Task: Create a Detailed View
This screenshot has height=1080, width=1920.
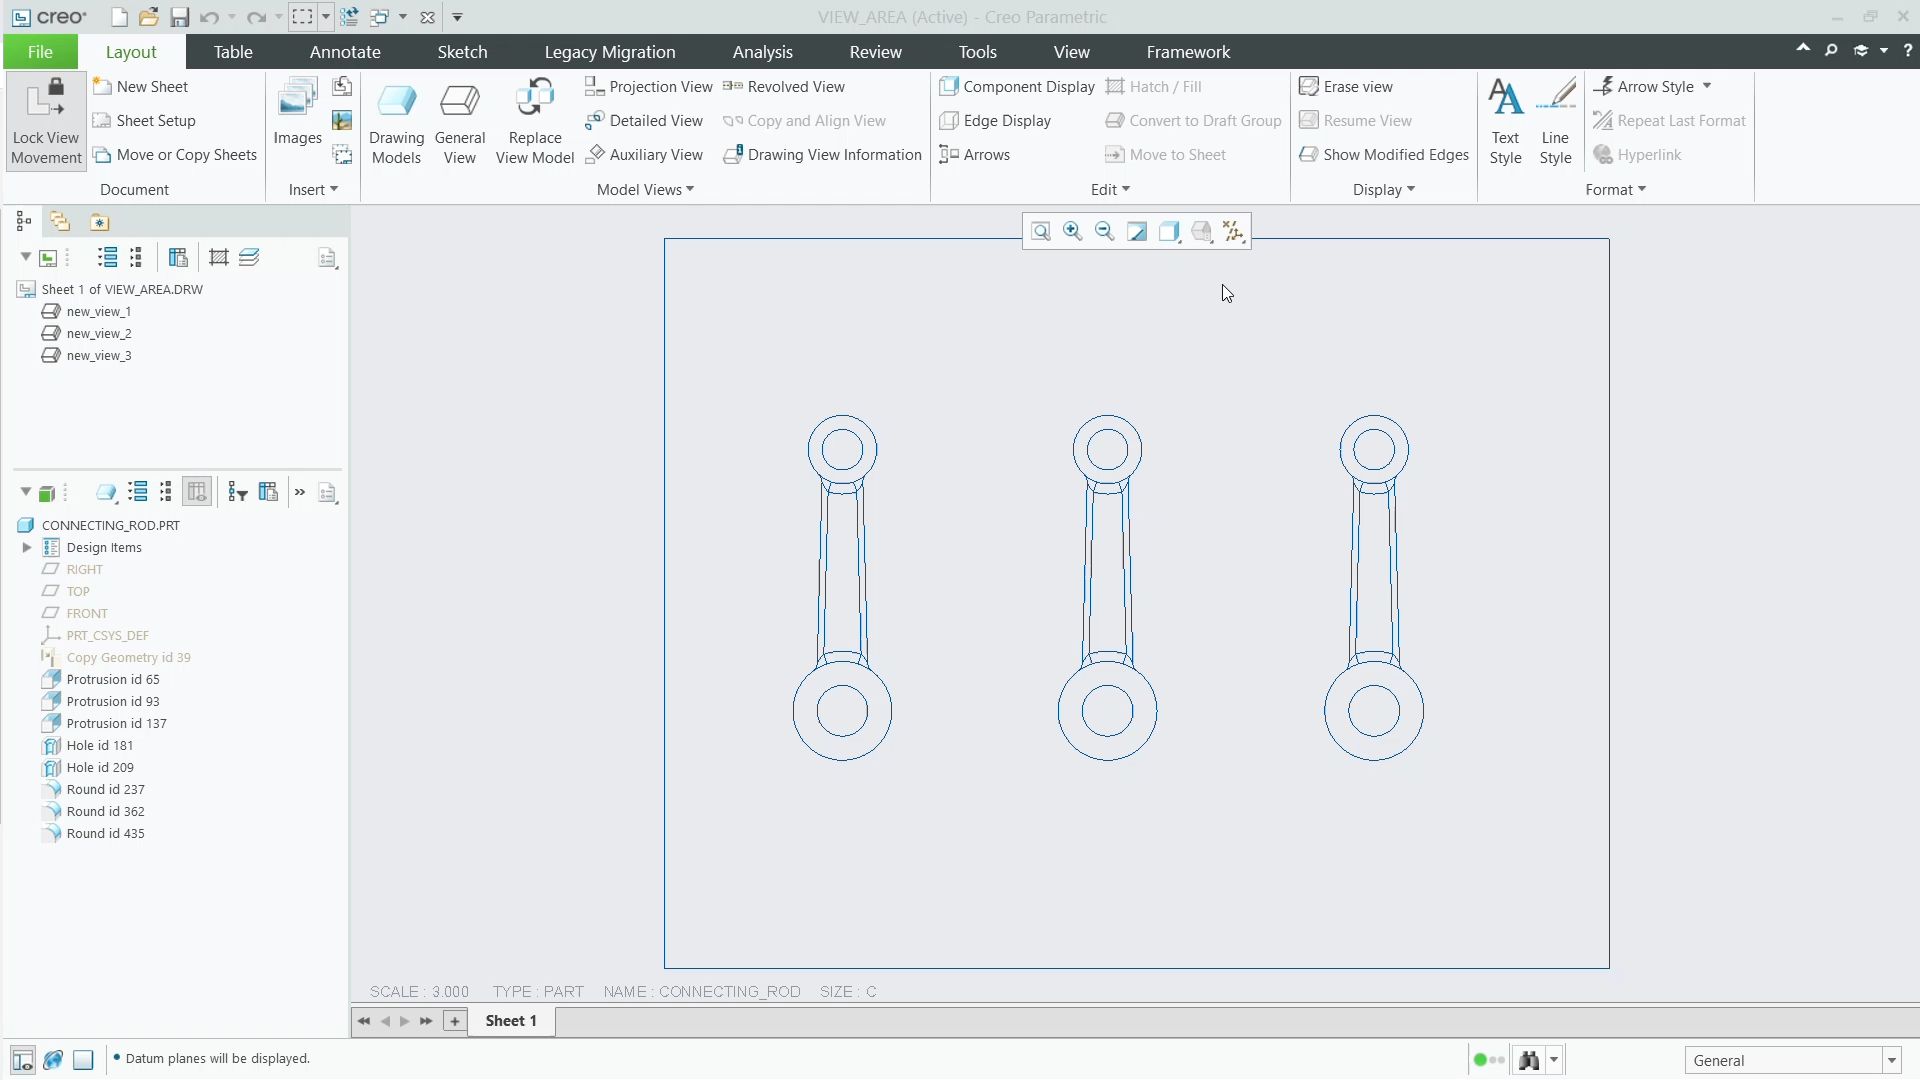Action: coord(644,121)
